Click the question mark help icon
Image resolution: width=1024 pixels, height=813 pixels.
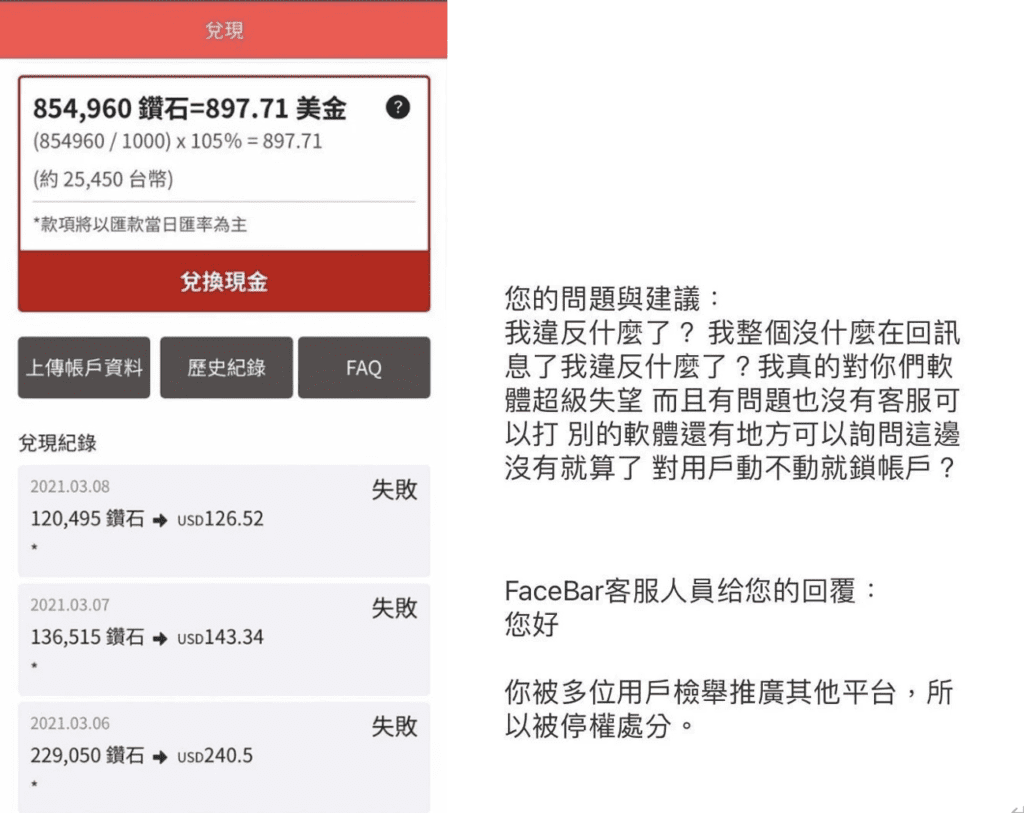click(397, 108)
